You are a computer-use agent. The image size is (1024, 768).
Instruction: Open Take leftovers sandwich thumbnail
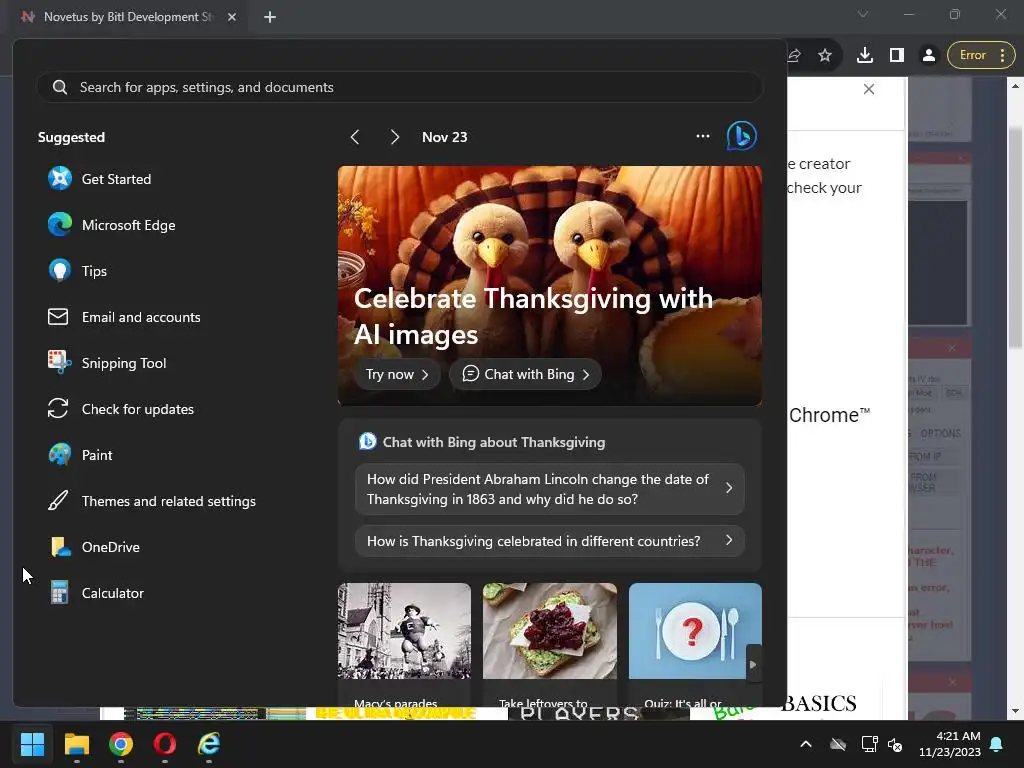[x=549, y=631]
